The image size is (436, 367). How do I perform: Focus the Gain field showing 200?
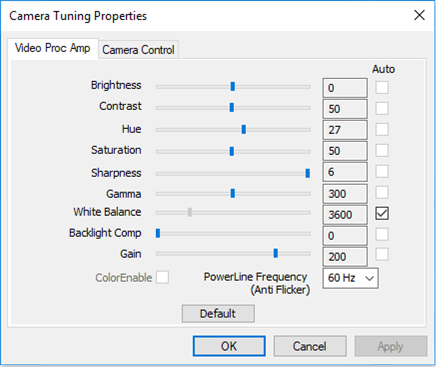345,257
